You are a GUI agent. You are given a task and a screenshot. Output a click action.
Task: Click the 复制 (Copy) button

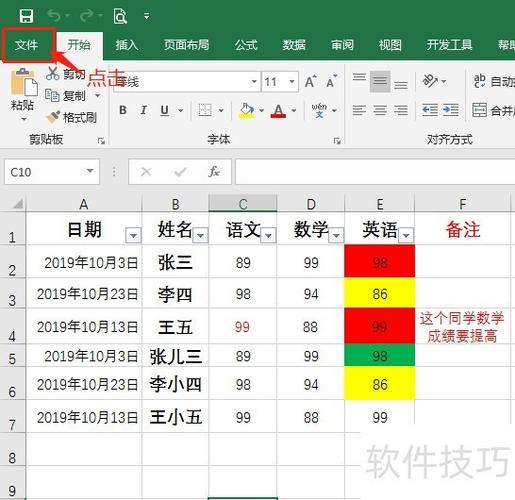[66, 96]
